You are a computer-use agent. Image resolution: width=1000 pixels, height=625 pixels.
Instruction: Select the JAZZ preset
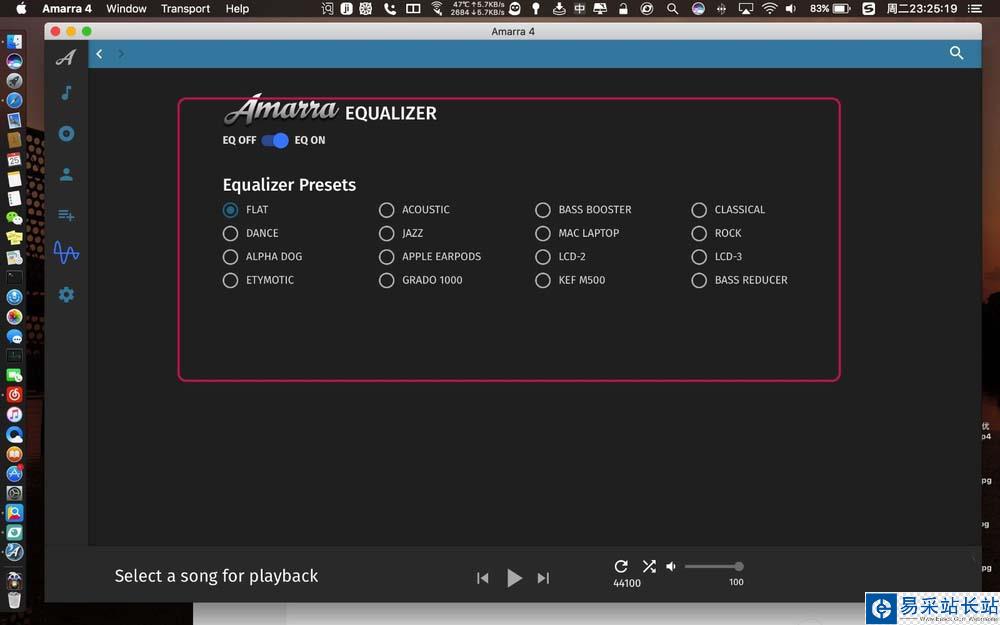click(386, 233)
